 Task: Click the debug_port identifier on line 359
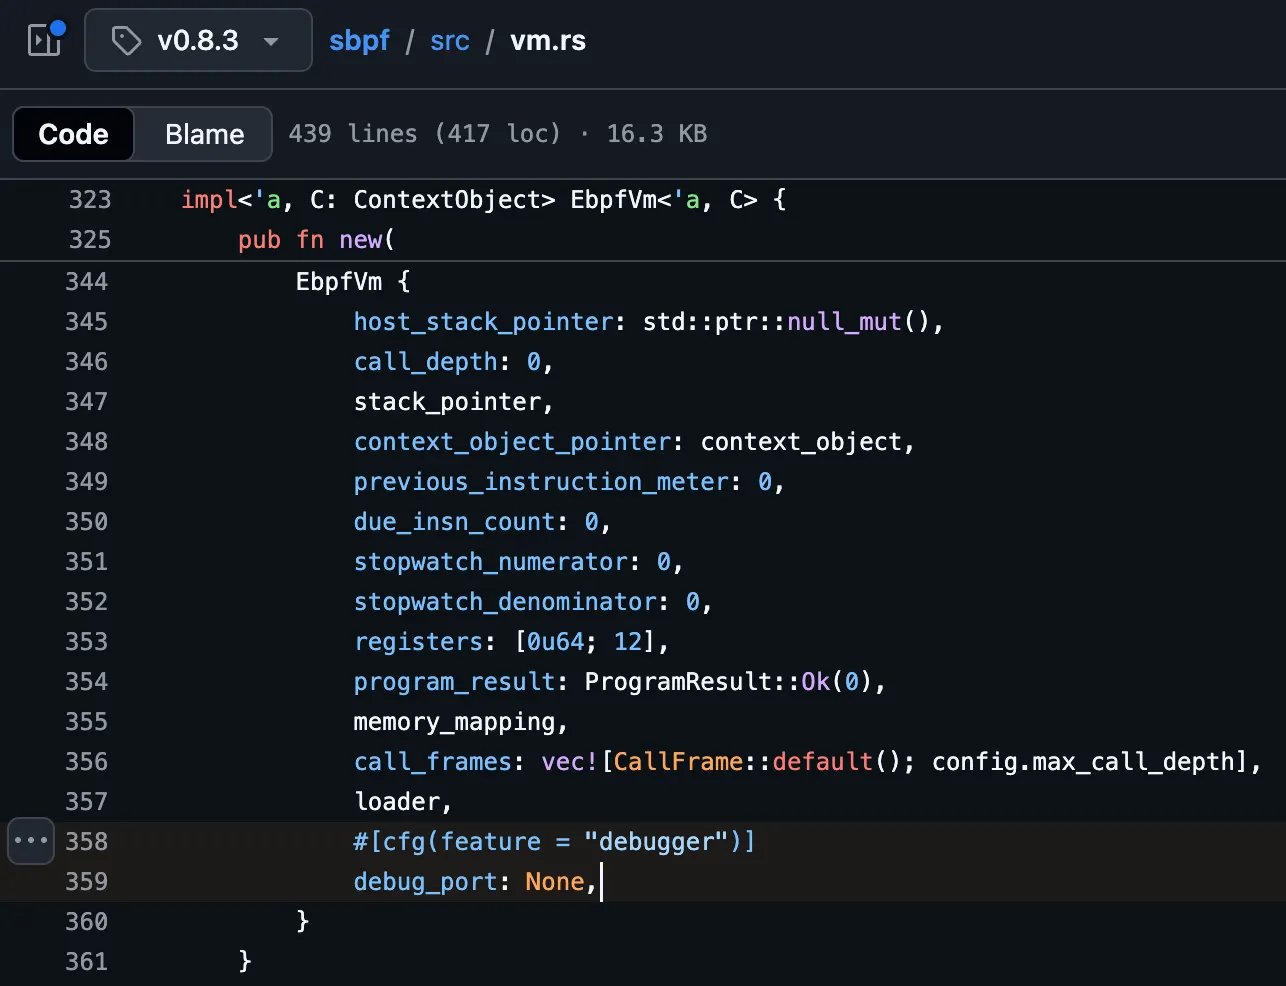coord(425,882)
